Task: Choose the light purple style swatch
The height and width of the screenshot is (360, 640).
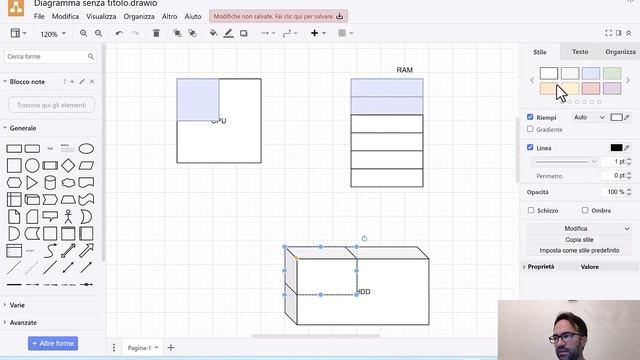Action: click(612, 88)
